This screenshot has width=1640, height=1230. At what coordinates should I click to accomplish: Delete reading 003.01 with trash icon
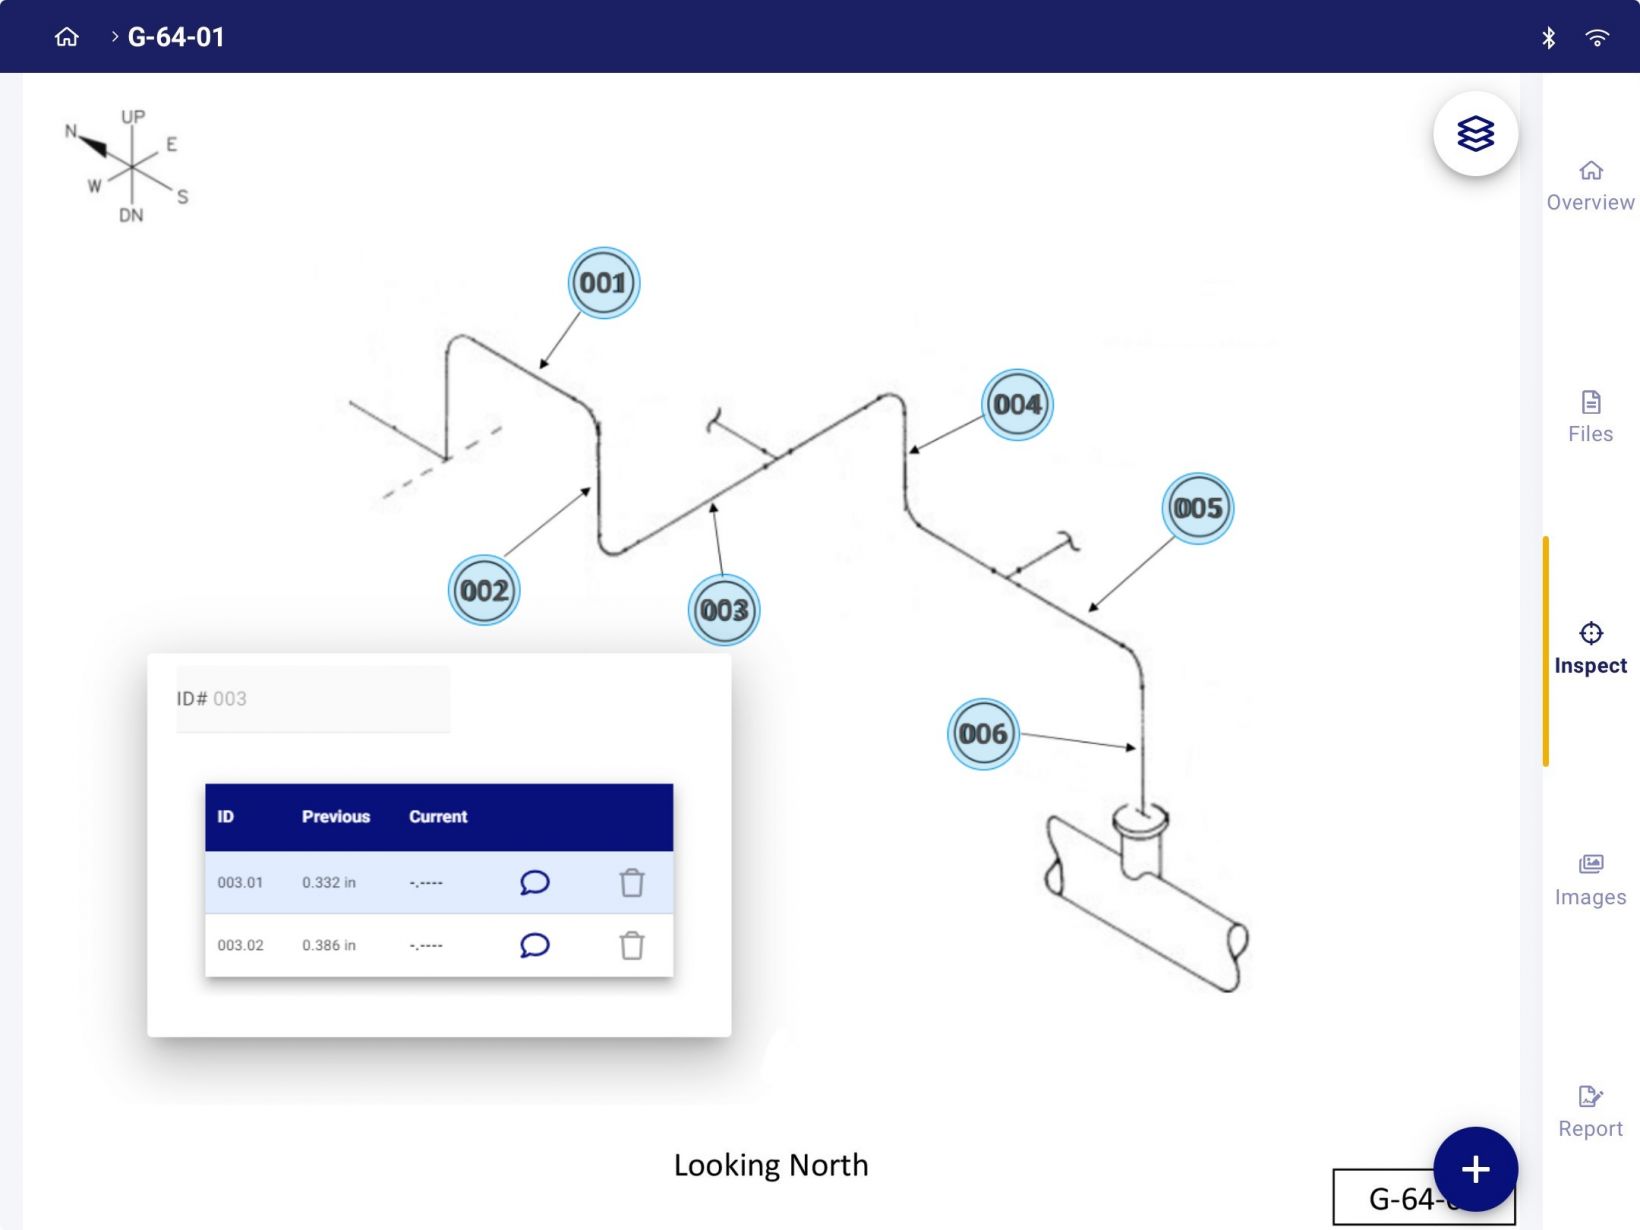click(631, 882)
